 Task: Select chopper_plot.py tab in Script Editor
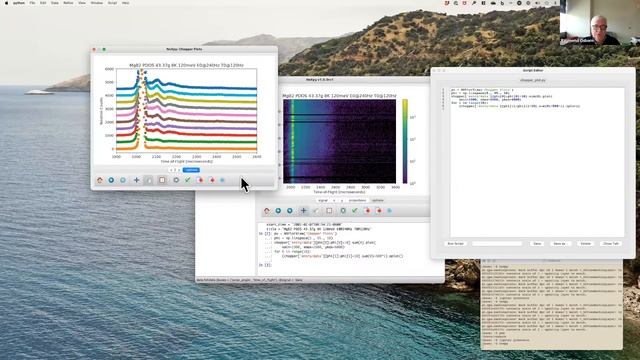[x=533, y=80]
